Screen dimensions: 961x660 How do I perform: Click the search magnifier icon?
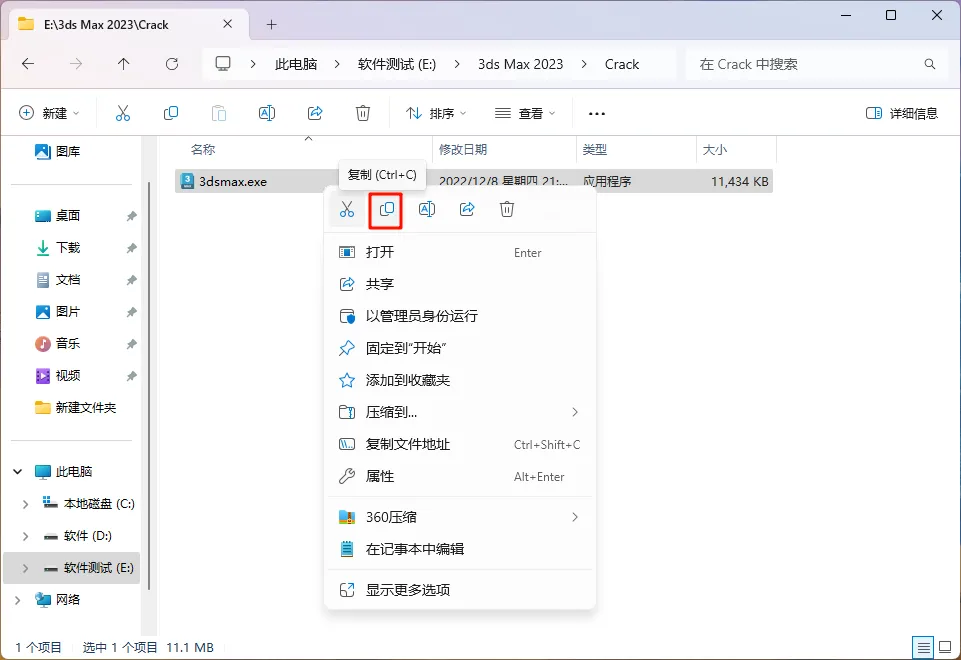[x=930, y=64]
